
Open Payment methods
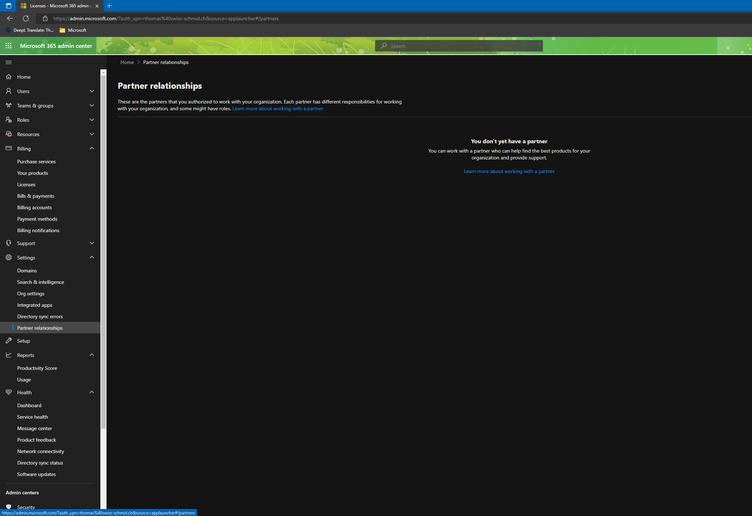tap(37, 219)
